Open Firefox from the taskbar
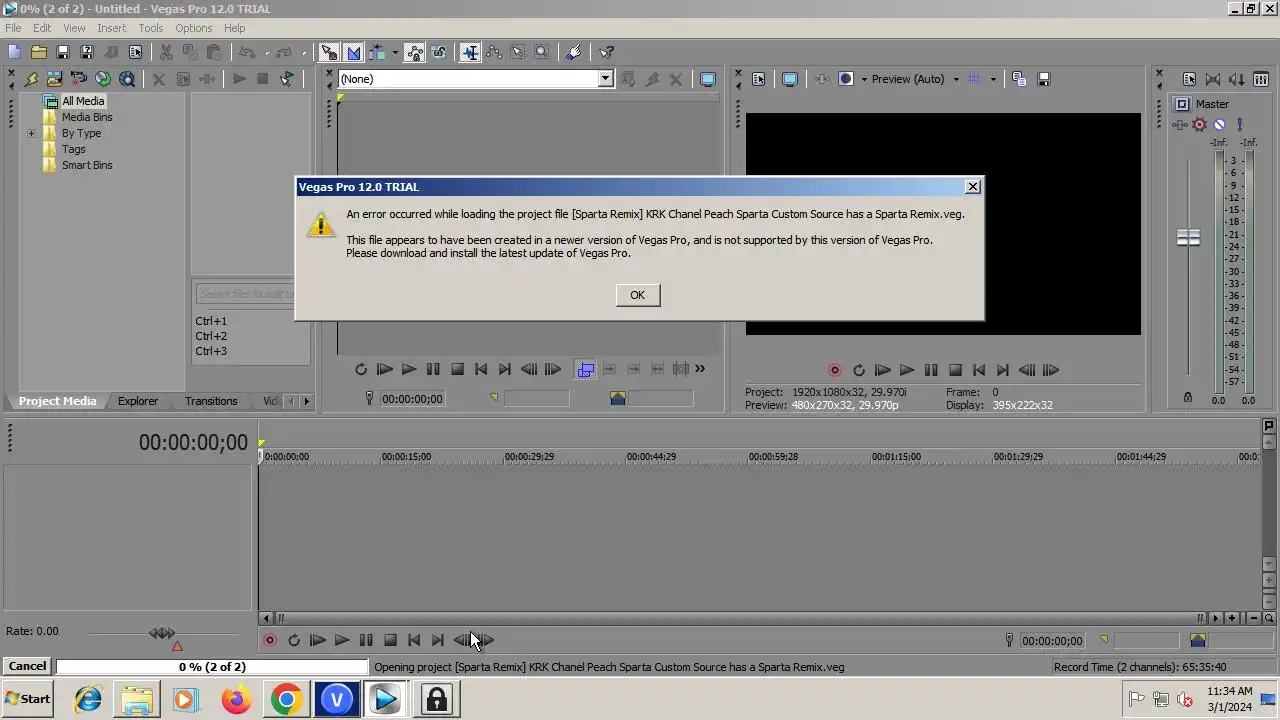 point(237,699)
